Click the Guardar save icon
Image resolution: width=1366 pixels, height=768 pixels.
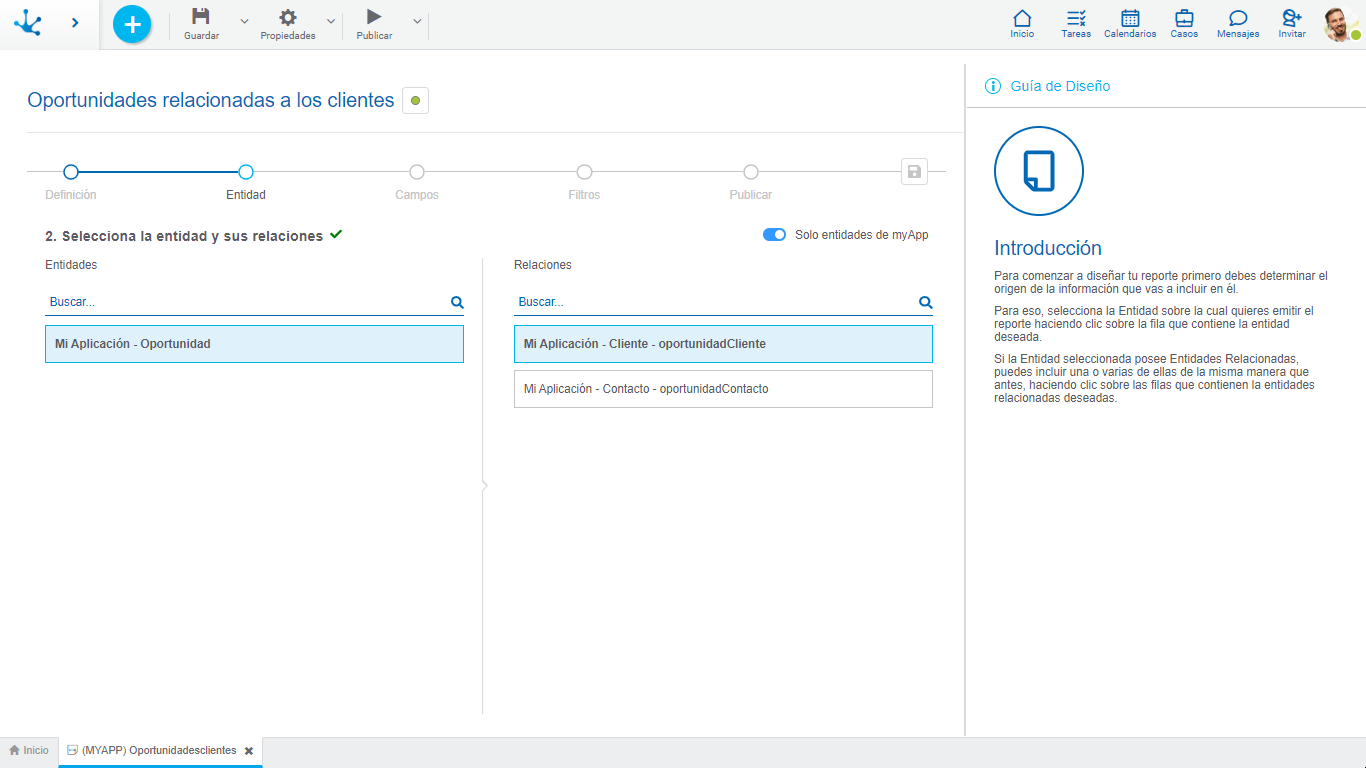click(201, 17)
